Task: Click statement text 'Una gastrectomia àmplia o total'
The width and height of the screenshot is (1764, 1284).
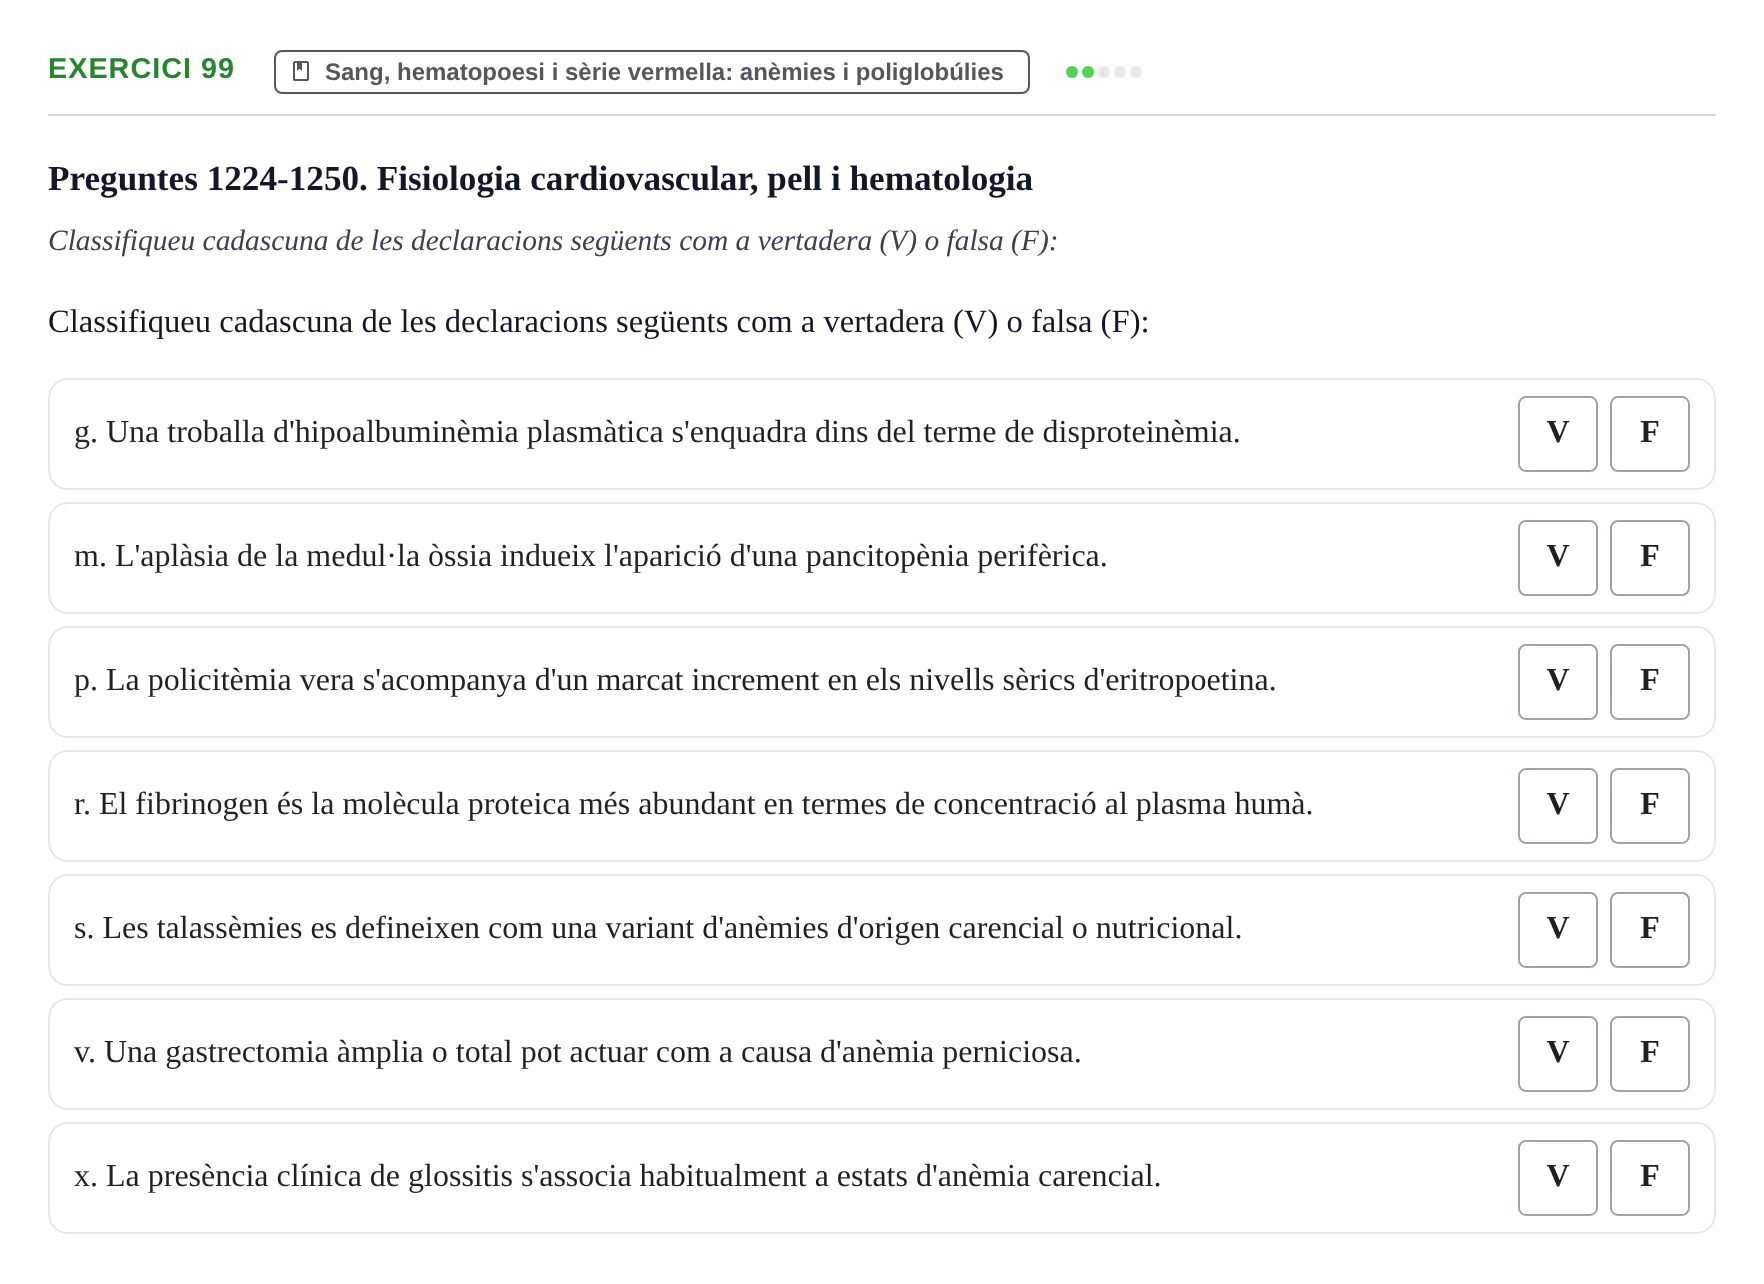Action: point(578,1052)
